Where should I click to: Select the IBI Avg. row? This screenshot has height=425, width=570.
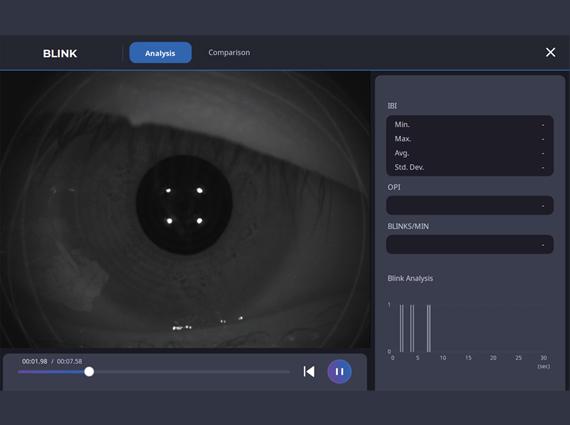[x=470, y=153]
